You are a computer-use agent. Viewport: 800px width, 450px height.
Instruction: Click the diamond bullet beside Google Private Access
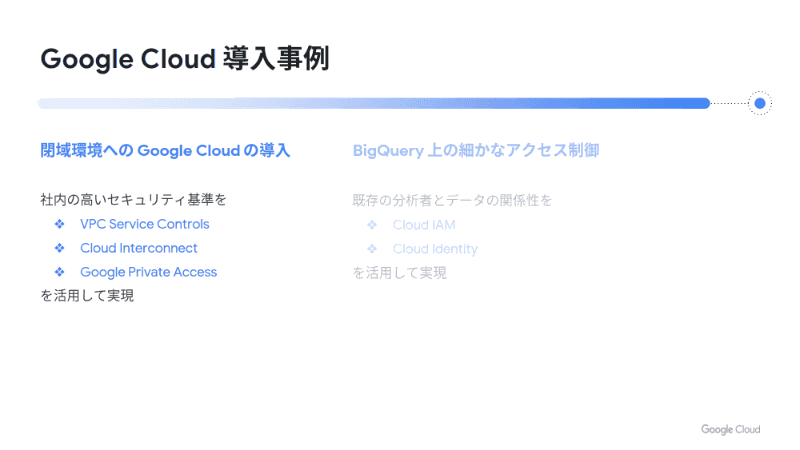click(x=59, y=272)
